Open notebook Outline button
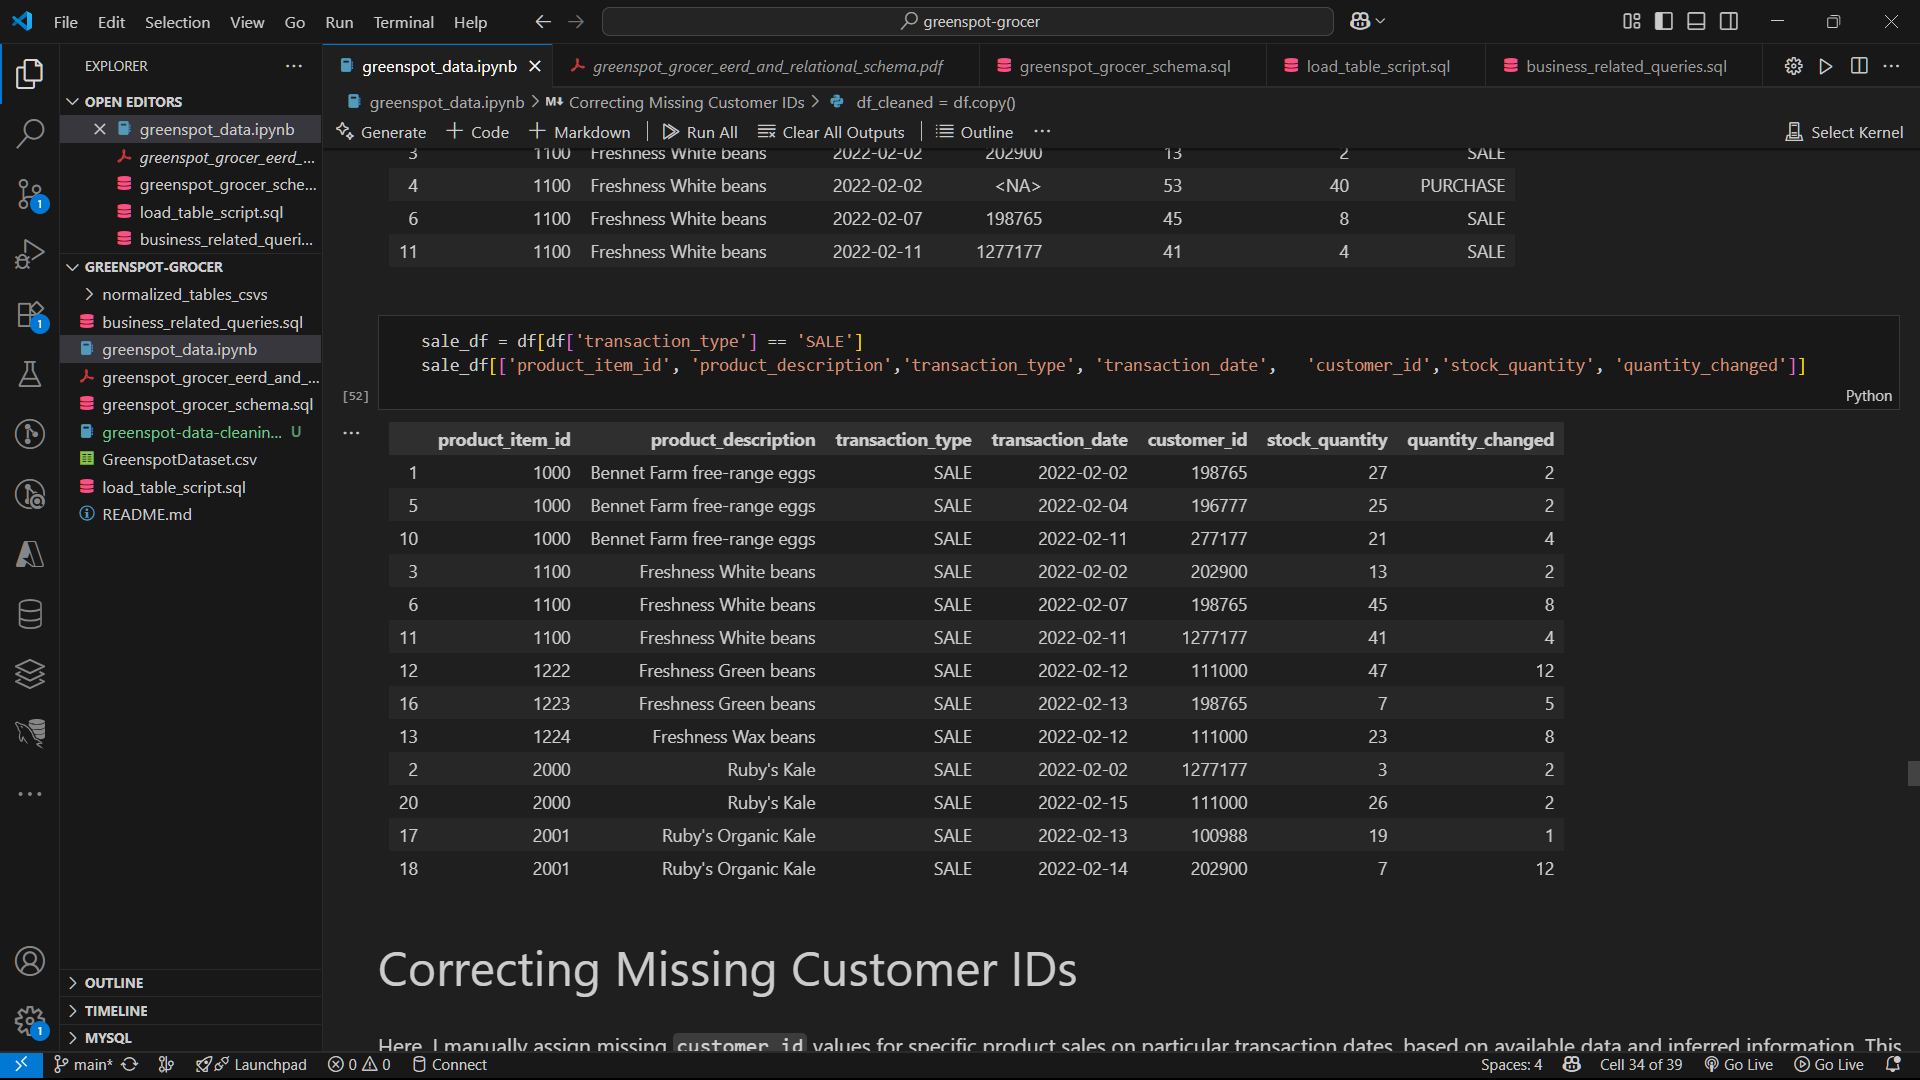Image resolution: width=1920 pixels, height=1080 pixels. click(x=974, y=132)
